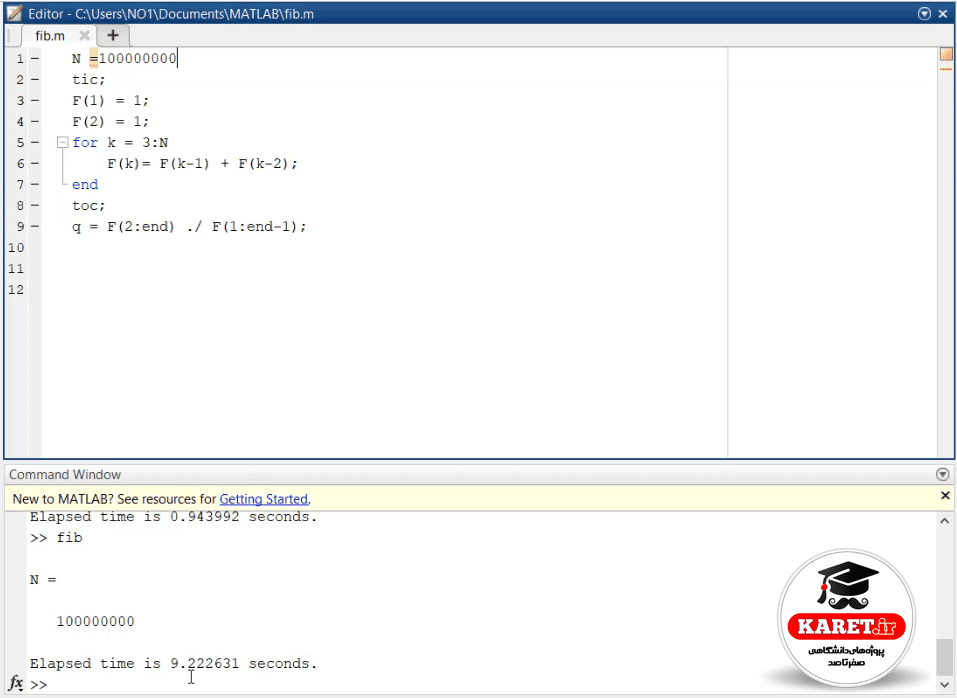Click line number 10 in the editor
This screenshot has height=698, width=957.
point(16,248)
